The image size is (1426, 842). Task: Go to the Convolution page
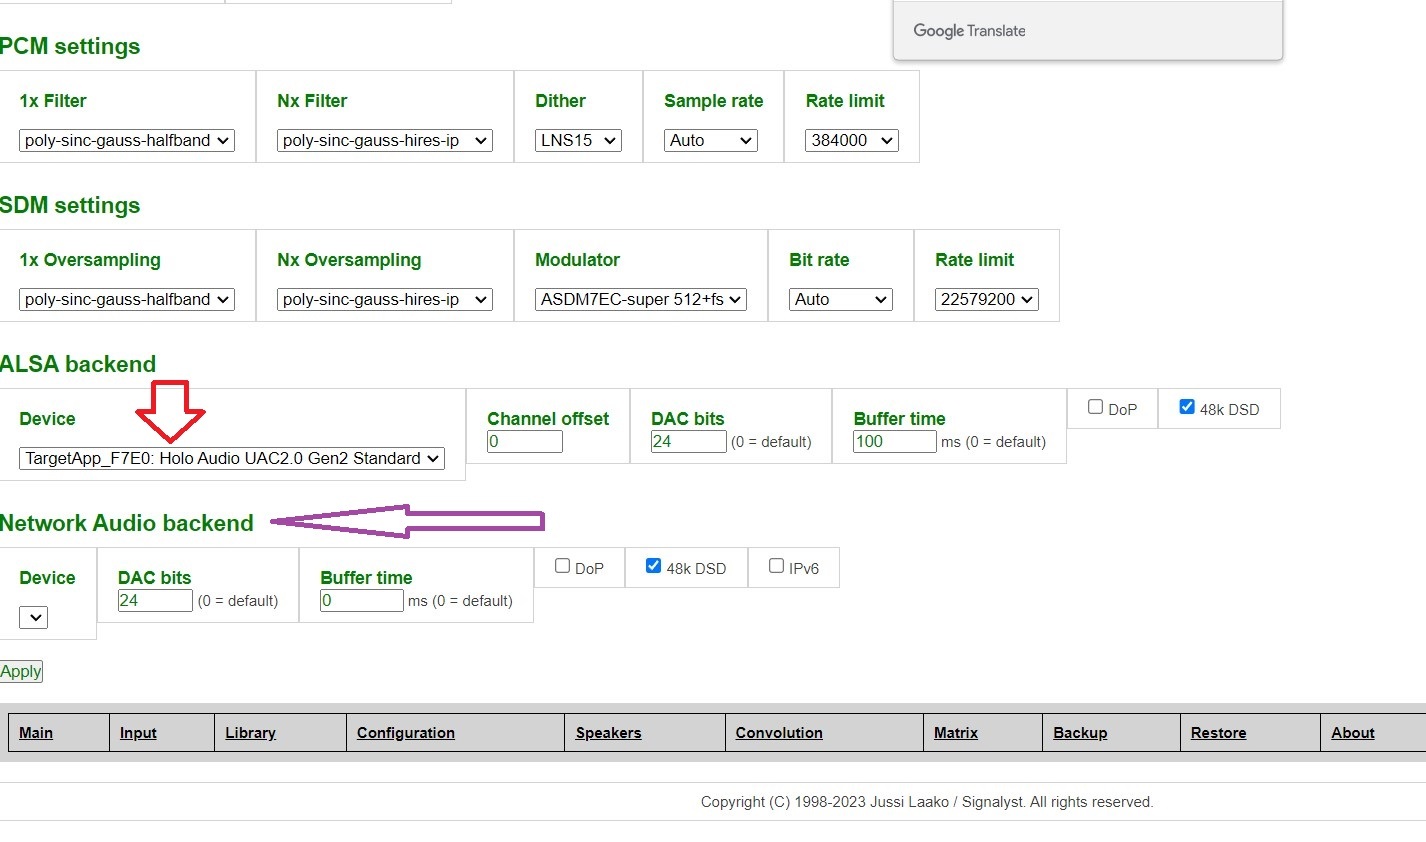[779, 733]
